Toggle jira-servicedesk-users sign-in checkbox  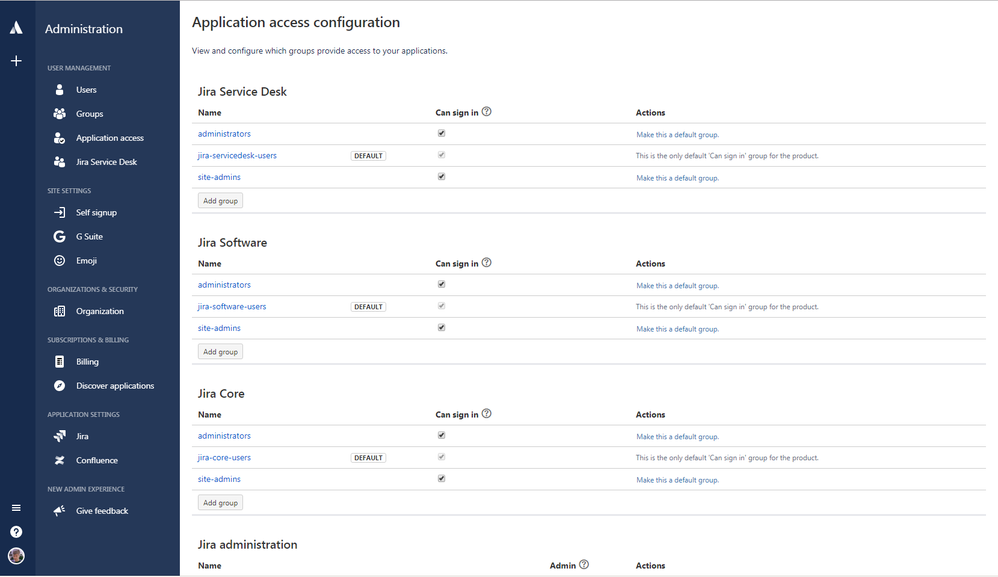[x=441, y=155]
